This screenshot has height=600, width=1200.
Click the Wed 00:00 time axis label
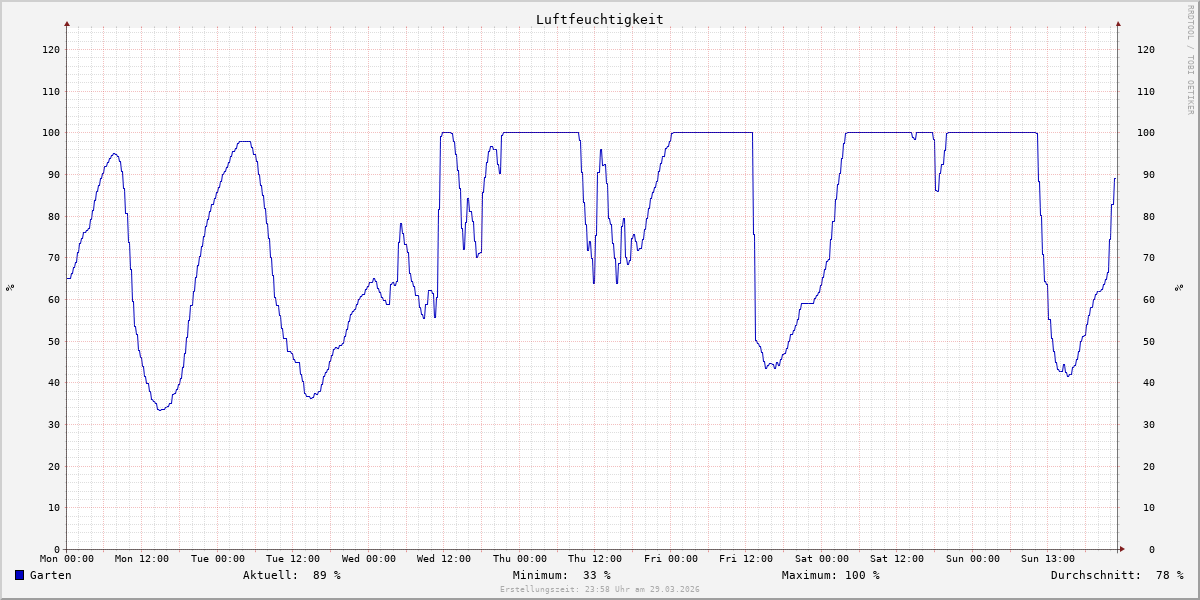click(x=368, y=559)
